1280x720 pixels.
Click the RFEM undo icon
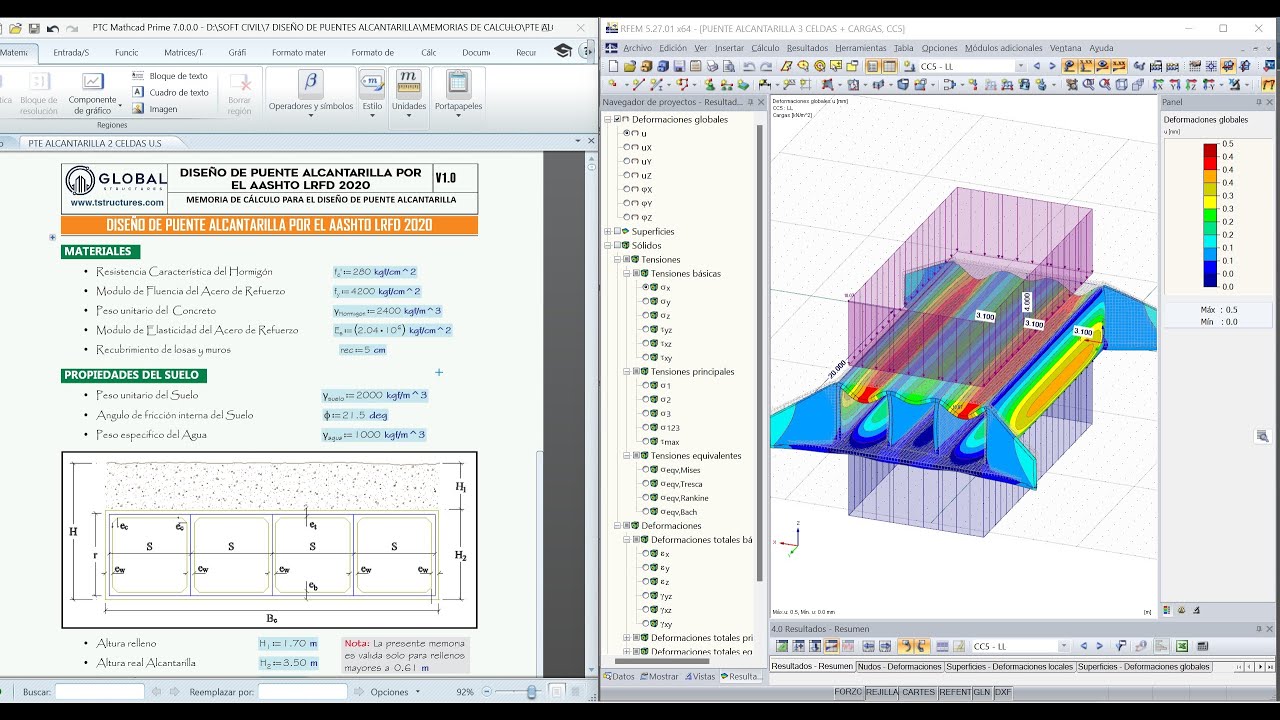[x=748, y=66]
